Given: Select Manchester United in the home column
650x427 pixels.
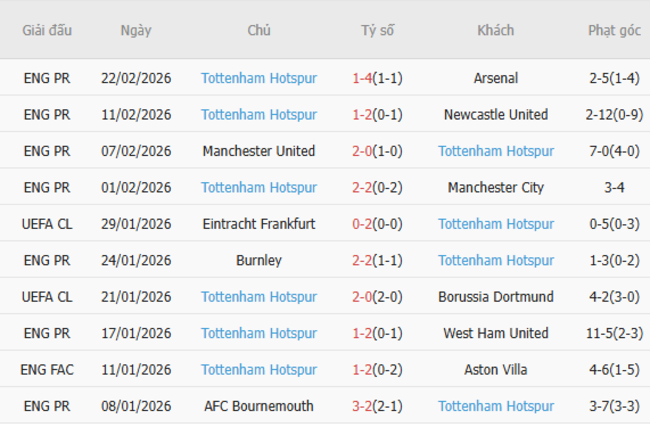Looking at the screenshot, I should pyautogui.click(x=259, y=151).
